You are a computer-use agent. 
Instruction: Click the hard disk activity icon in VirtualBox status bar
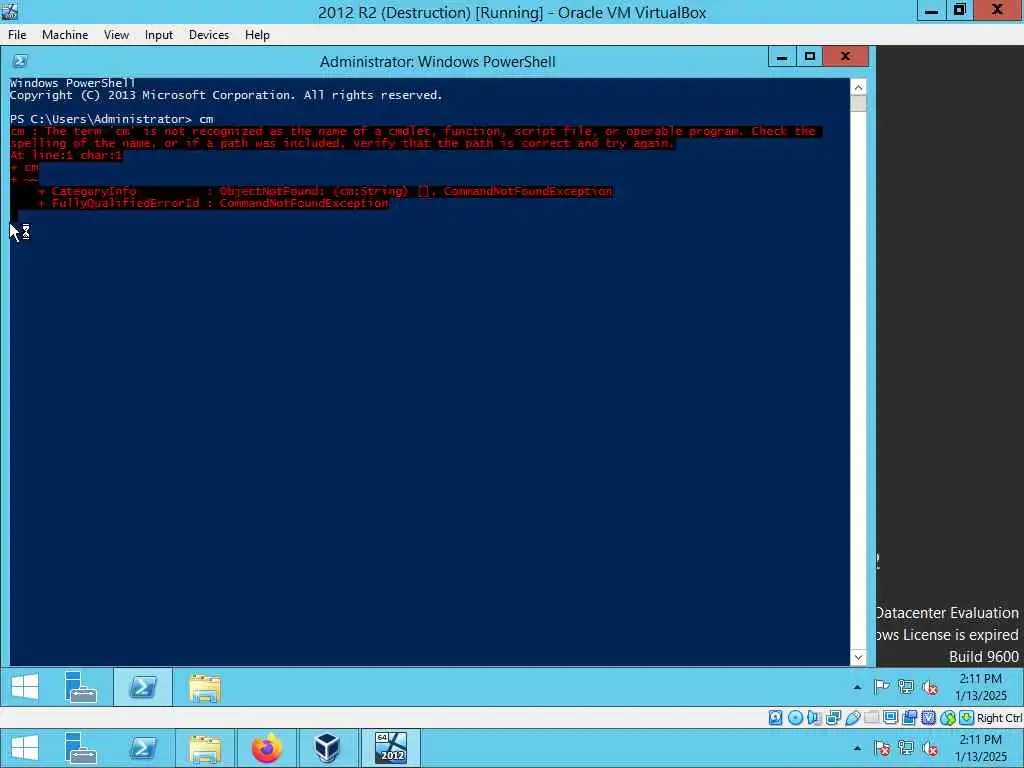click(775, 718)
